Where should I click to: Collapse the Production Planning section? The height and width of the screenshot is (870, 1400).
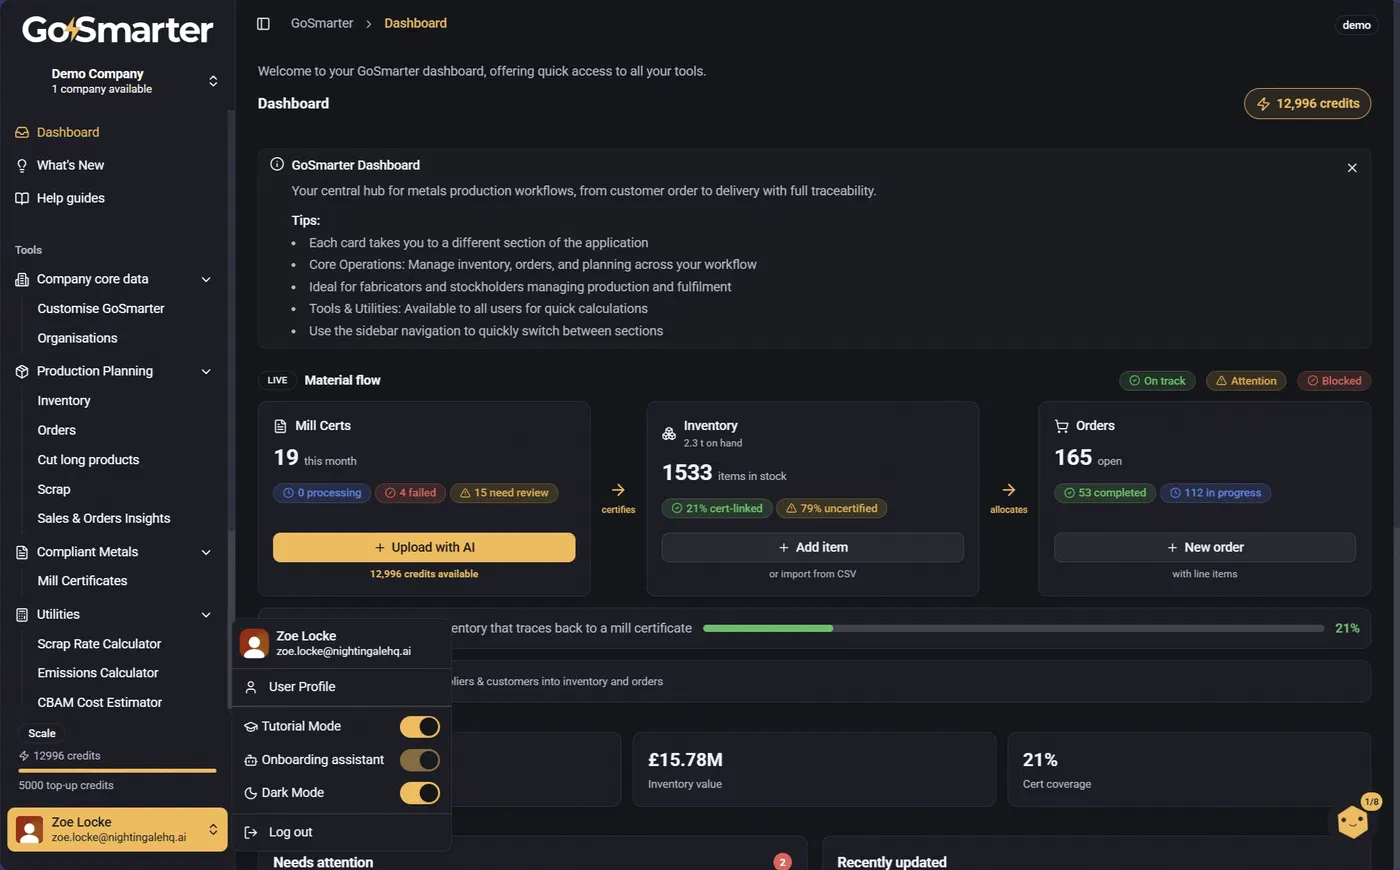point(206,371)
